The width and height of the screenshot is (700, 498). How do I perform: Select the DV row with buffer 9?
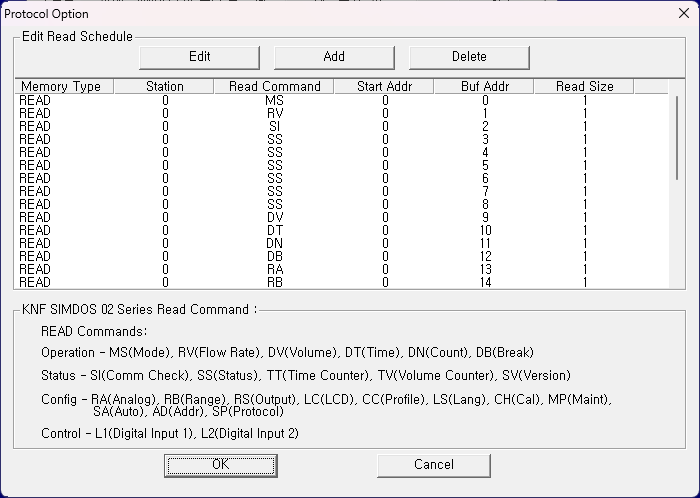coord(342,217)
